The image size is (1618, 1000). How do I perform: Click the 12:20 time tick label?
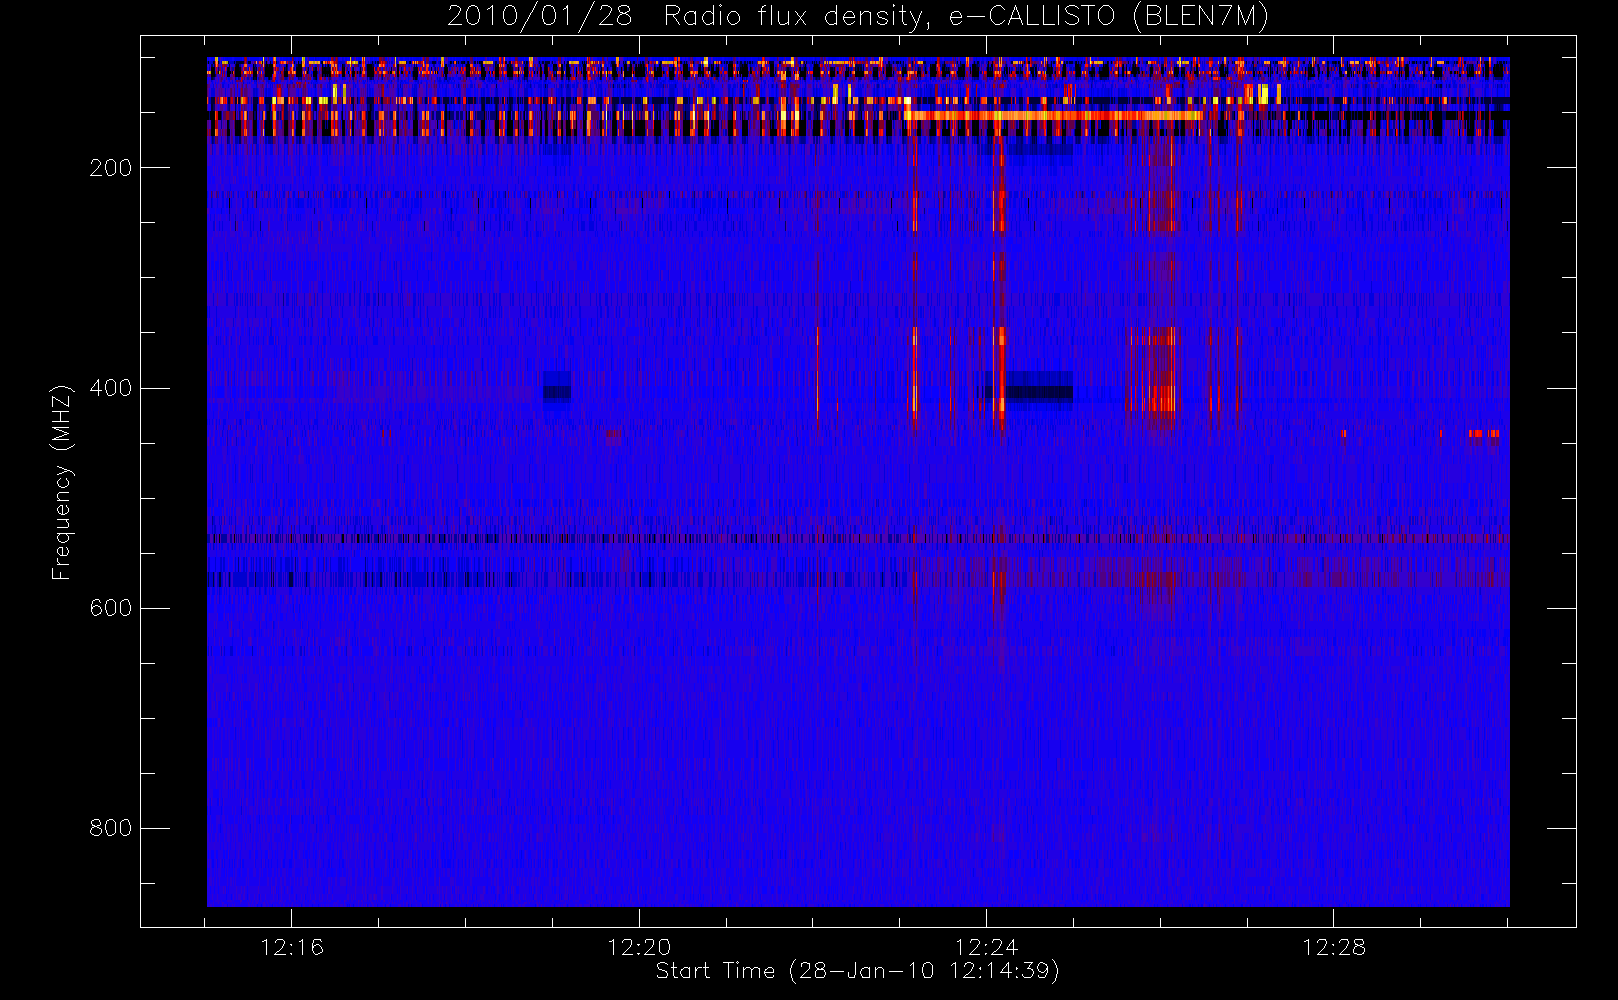[639, 947]
